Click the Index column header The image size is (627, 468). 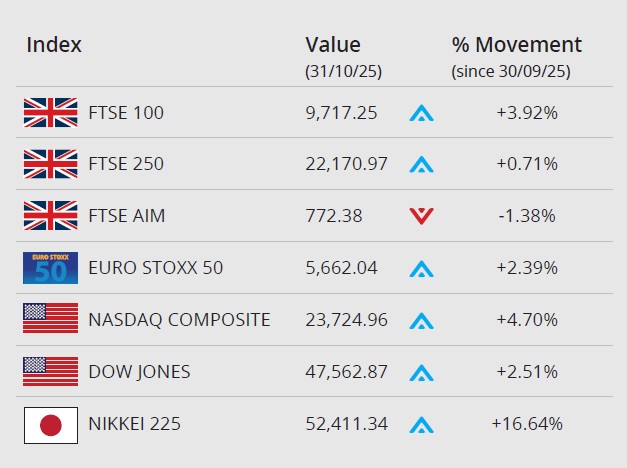coord(54,45)
